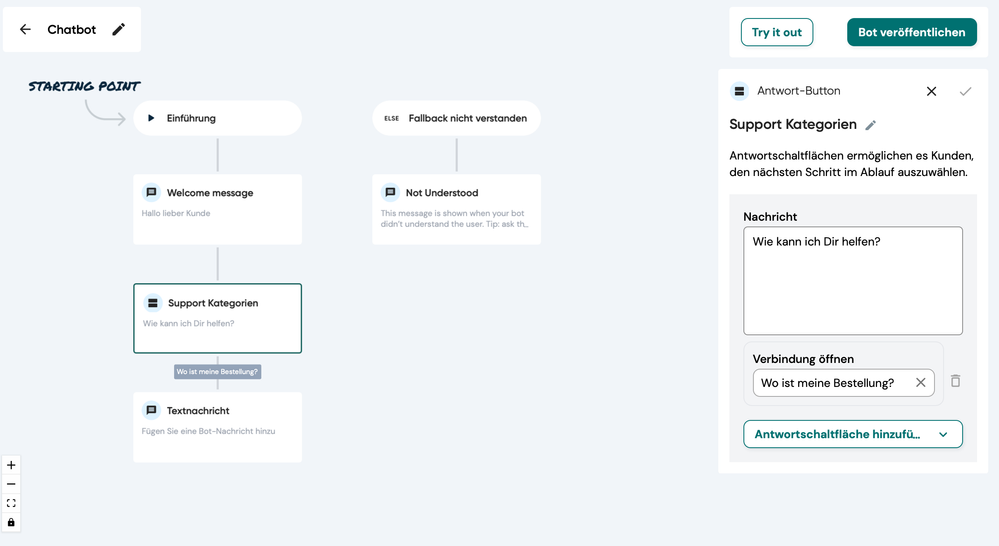Toggle the canvas lock icon

pyautogui.click(x=11, y=522)
